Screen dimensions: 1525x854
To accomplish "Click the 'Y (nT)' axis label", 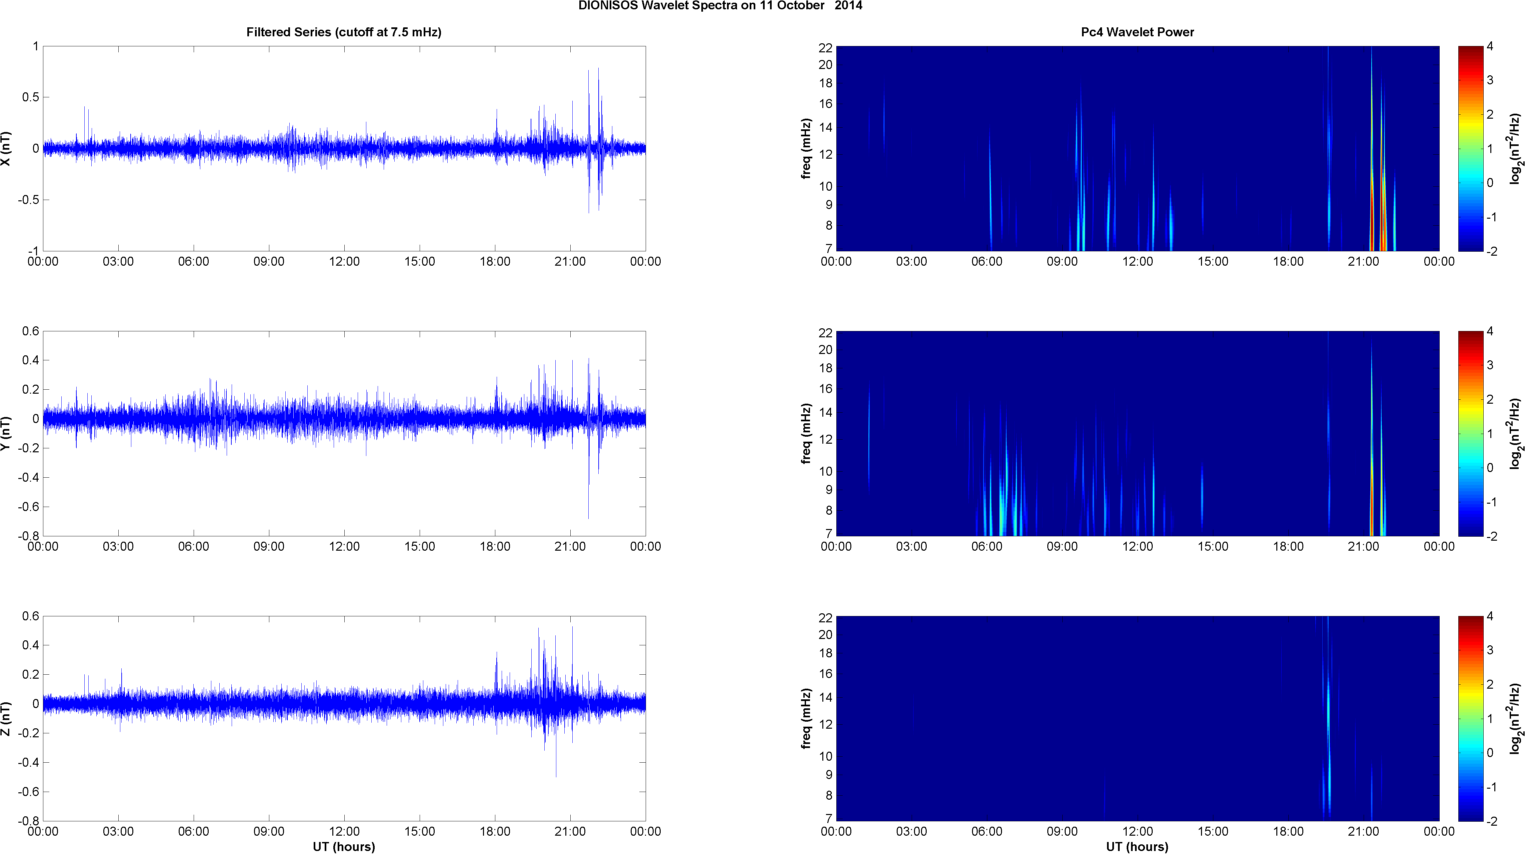I will click(7, 433).
